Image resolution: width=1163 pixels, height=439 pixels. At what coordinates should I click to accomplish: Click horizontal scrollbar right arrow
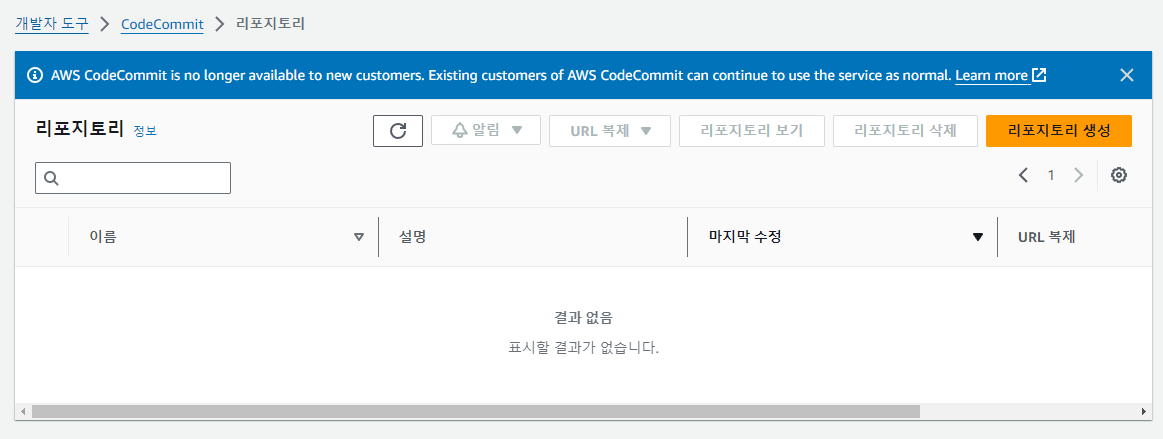coord(1143,412)
